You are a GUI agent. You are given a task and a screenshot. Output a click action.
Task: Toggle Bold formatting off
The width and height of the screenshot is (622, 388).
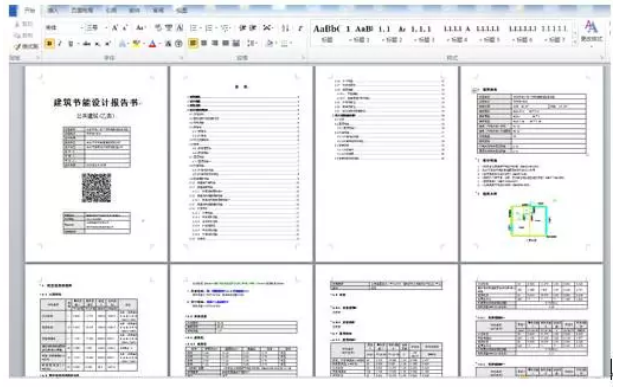50,43
